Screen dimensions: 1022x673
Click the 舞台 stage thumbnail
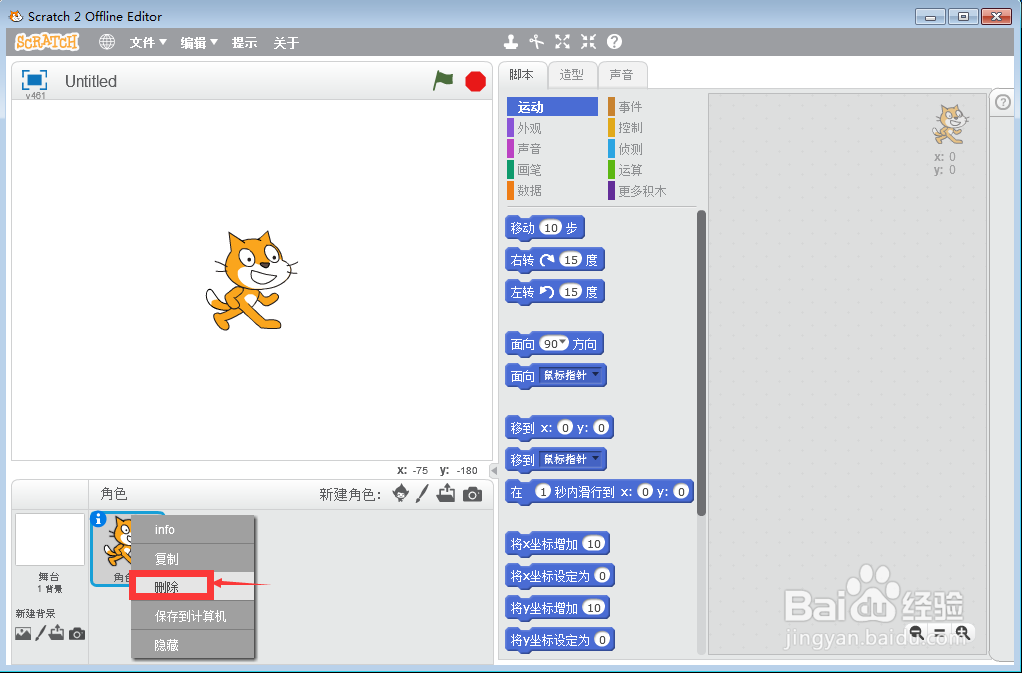coord(49,540)
